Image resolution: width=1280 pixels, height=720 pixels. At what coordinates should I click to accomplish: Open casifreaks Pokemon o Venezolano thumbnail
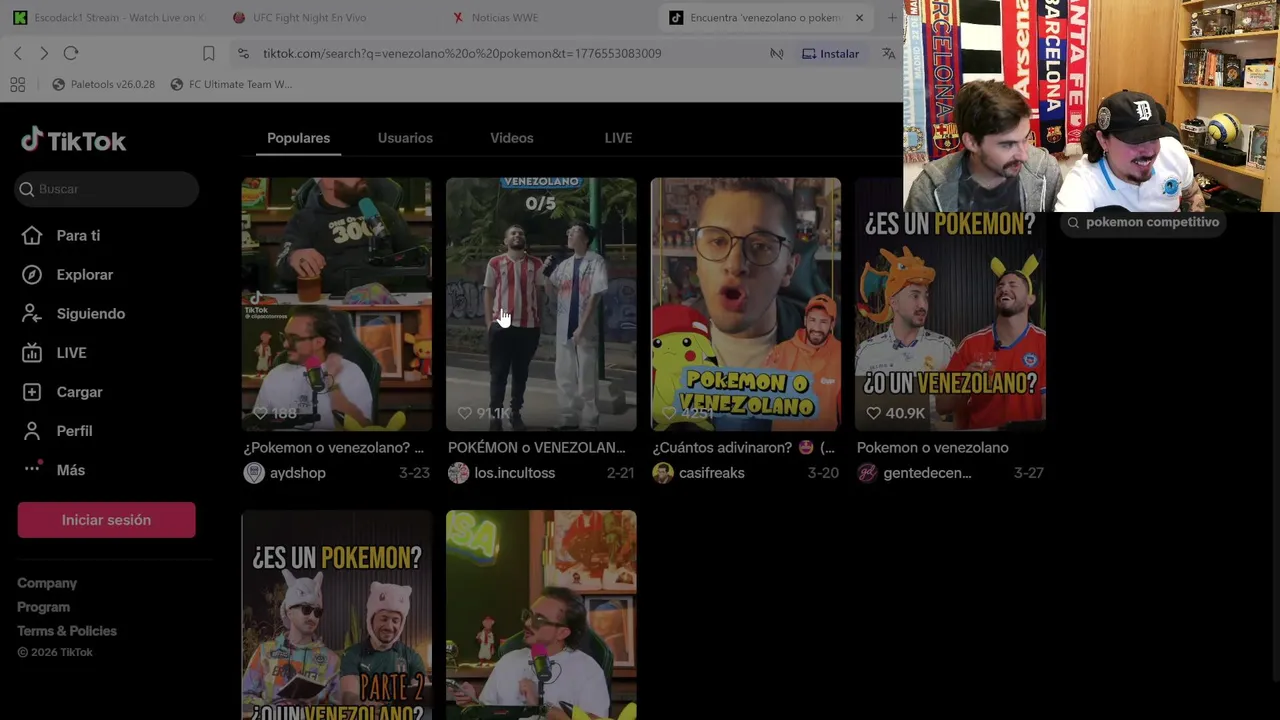pos(746,304)
